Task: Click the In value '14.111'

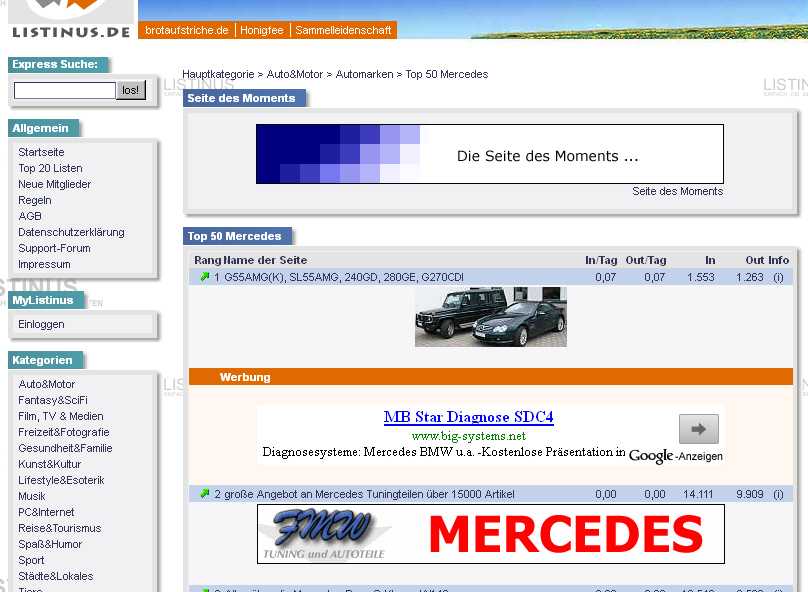Action: coord(698,494)
